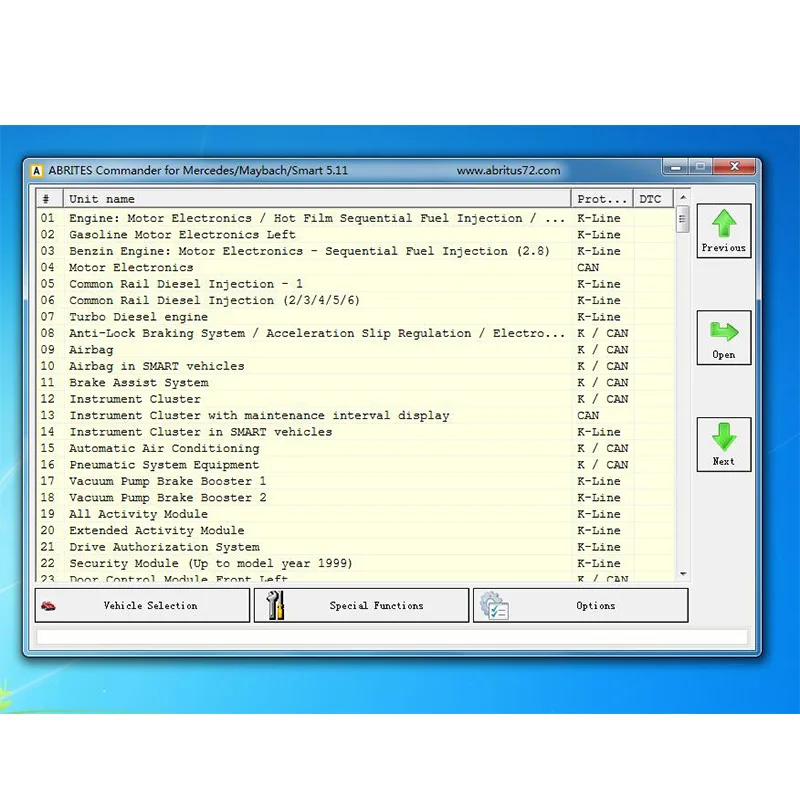The height and width of the screenshot is (800, 800).
Task: Select Vacuum Pump Brake Booster 1
Action: coord(356,481)
